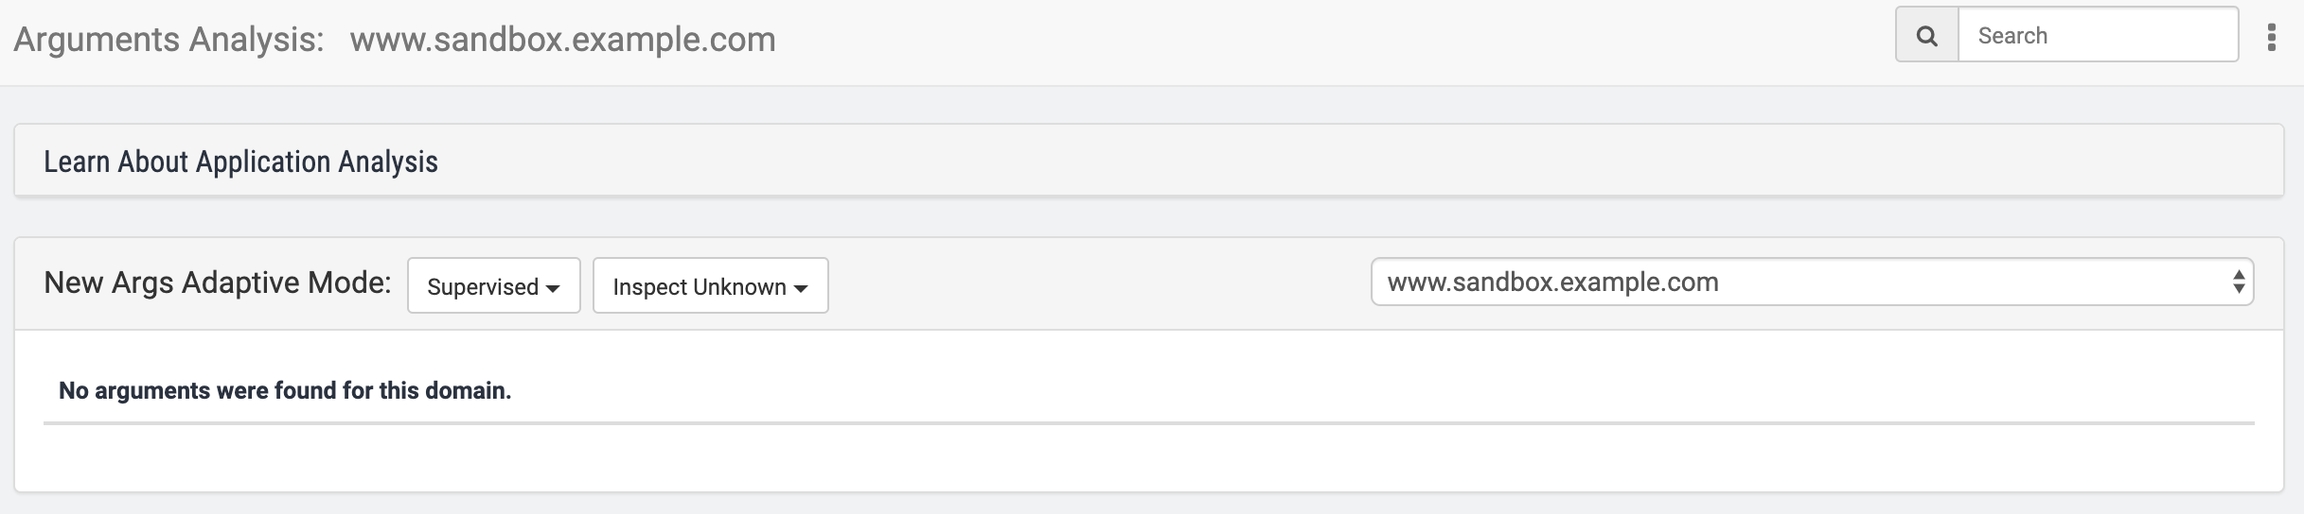Click the "Arguments Analysis:" page title
Screen dimensions: 2304x514
pos(169,39)
